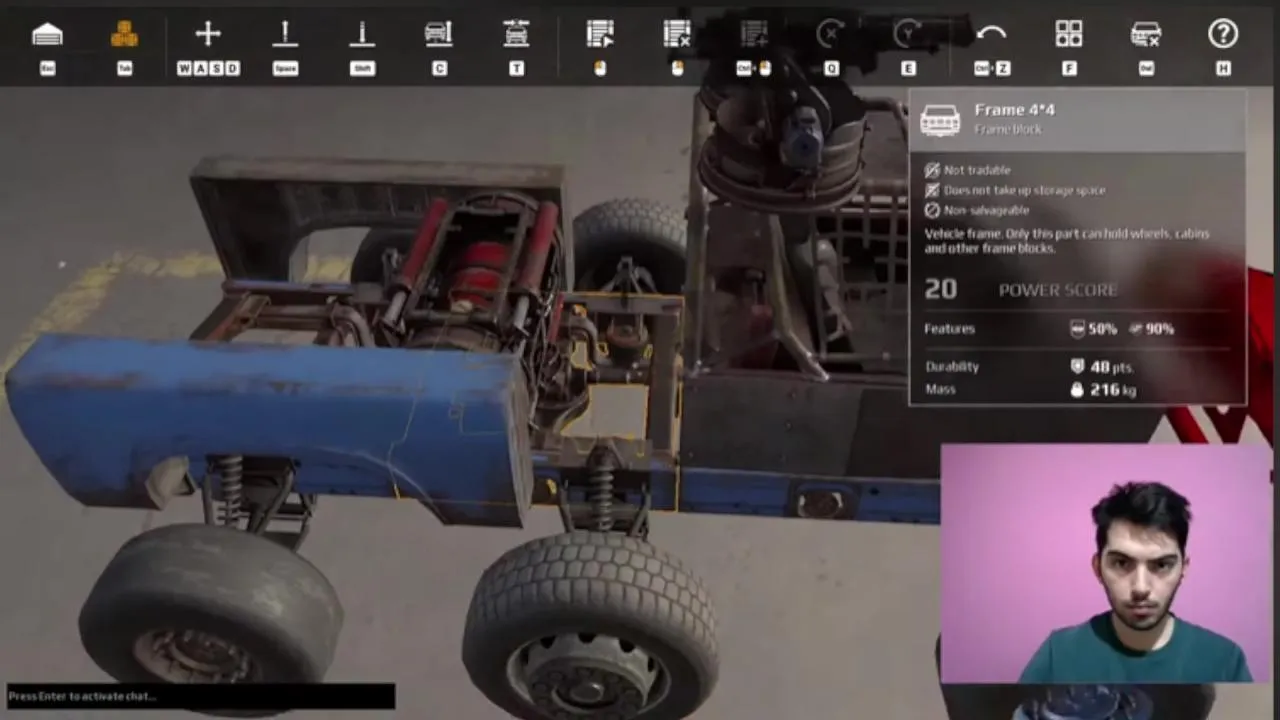1280x720 pixels.
Task: Click the POWER SCORE label
Action: (1058, 290)
